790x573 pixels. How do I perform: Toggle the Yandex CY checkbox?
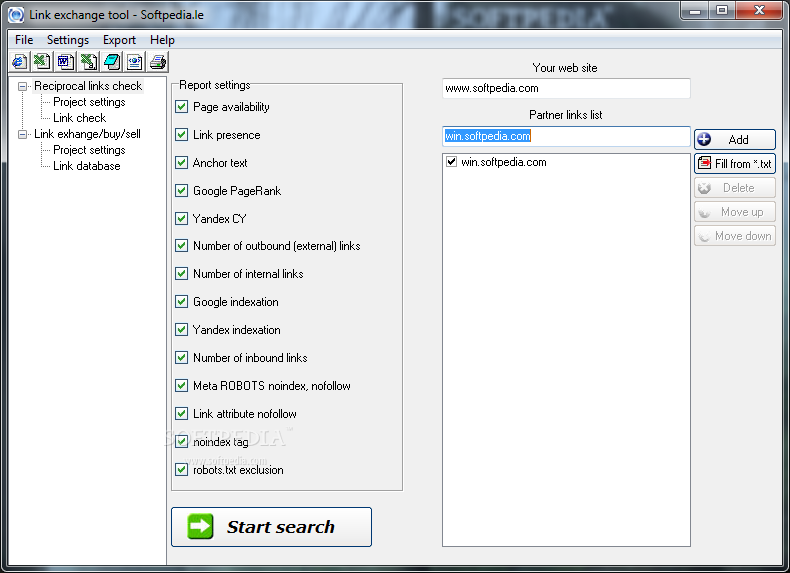[x=181, y=219]
